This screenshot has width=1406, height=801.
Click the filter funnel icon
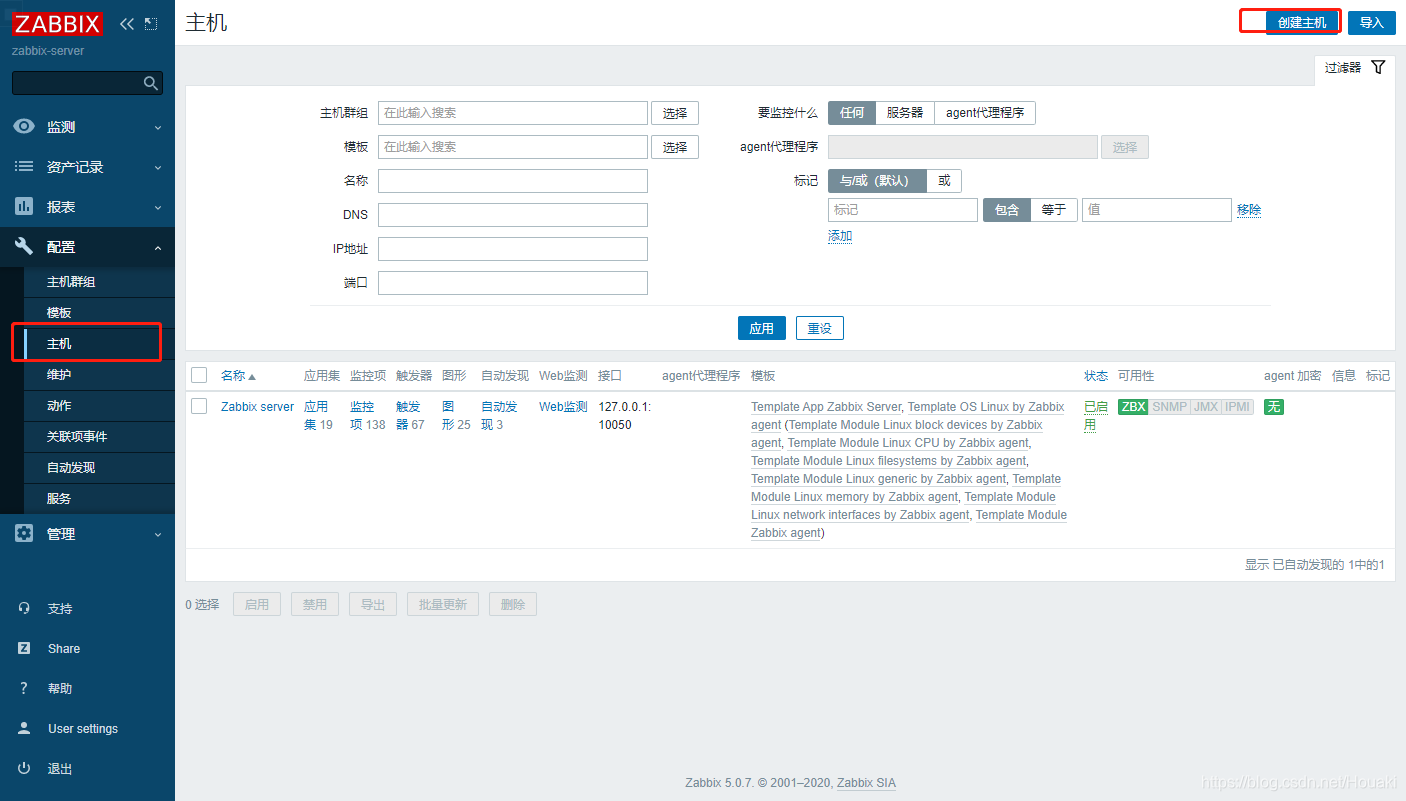(1378, 67)
